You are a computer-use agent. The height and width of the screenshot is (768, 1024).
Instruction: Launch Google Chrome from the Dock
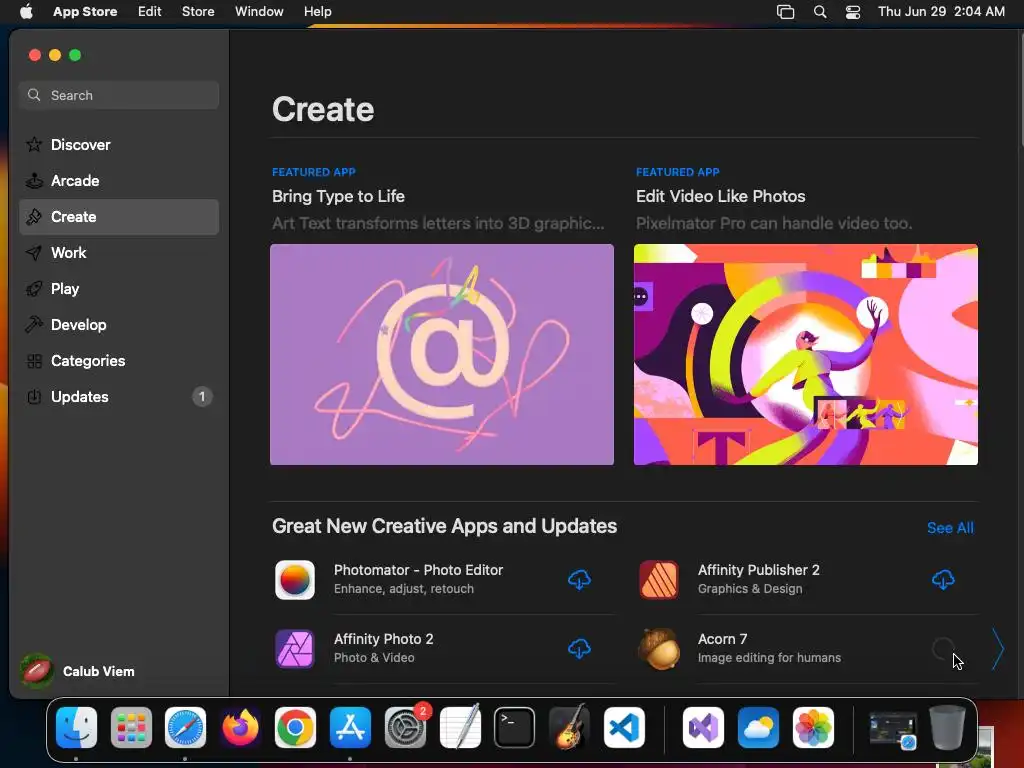click(x=295, y=728)
